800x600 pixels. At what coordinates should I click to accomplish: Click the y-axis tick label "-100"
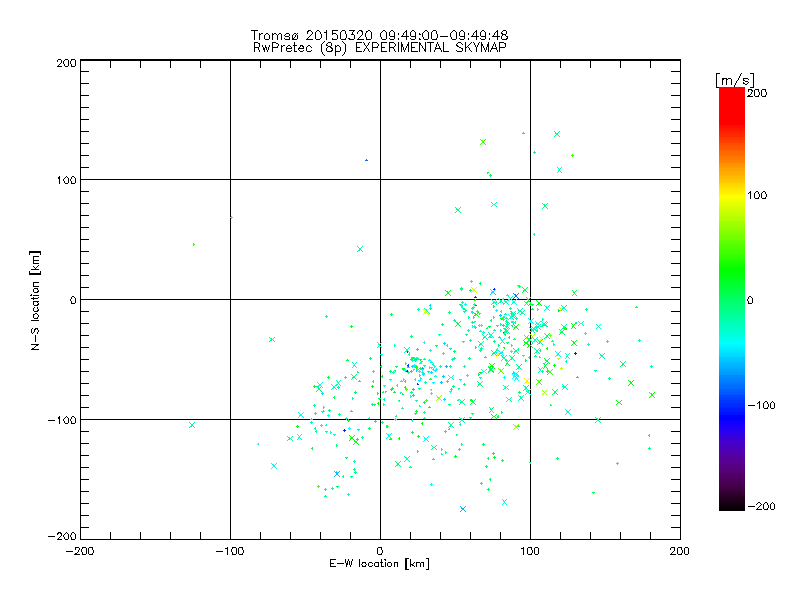click(x=62, y=420)
